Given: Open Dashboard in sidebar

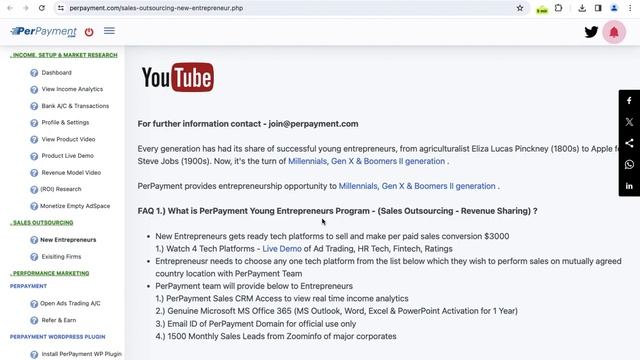Looking at the screenshot, I should 56,73.
